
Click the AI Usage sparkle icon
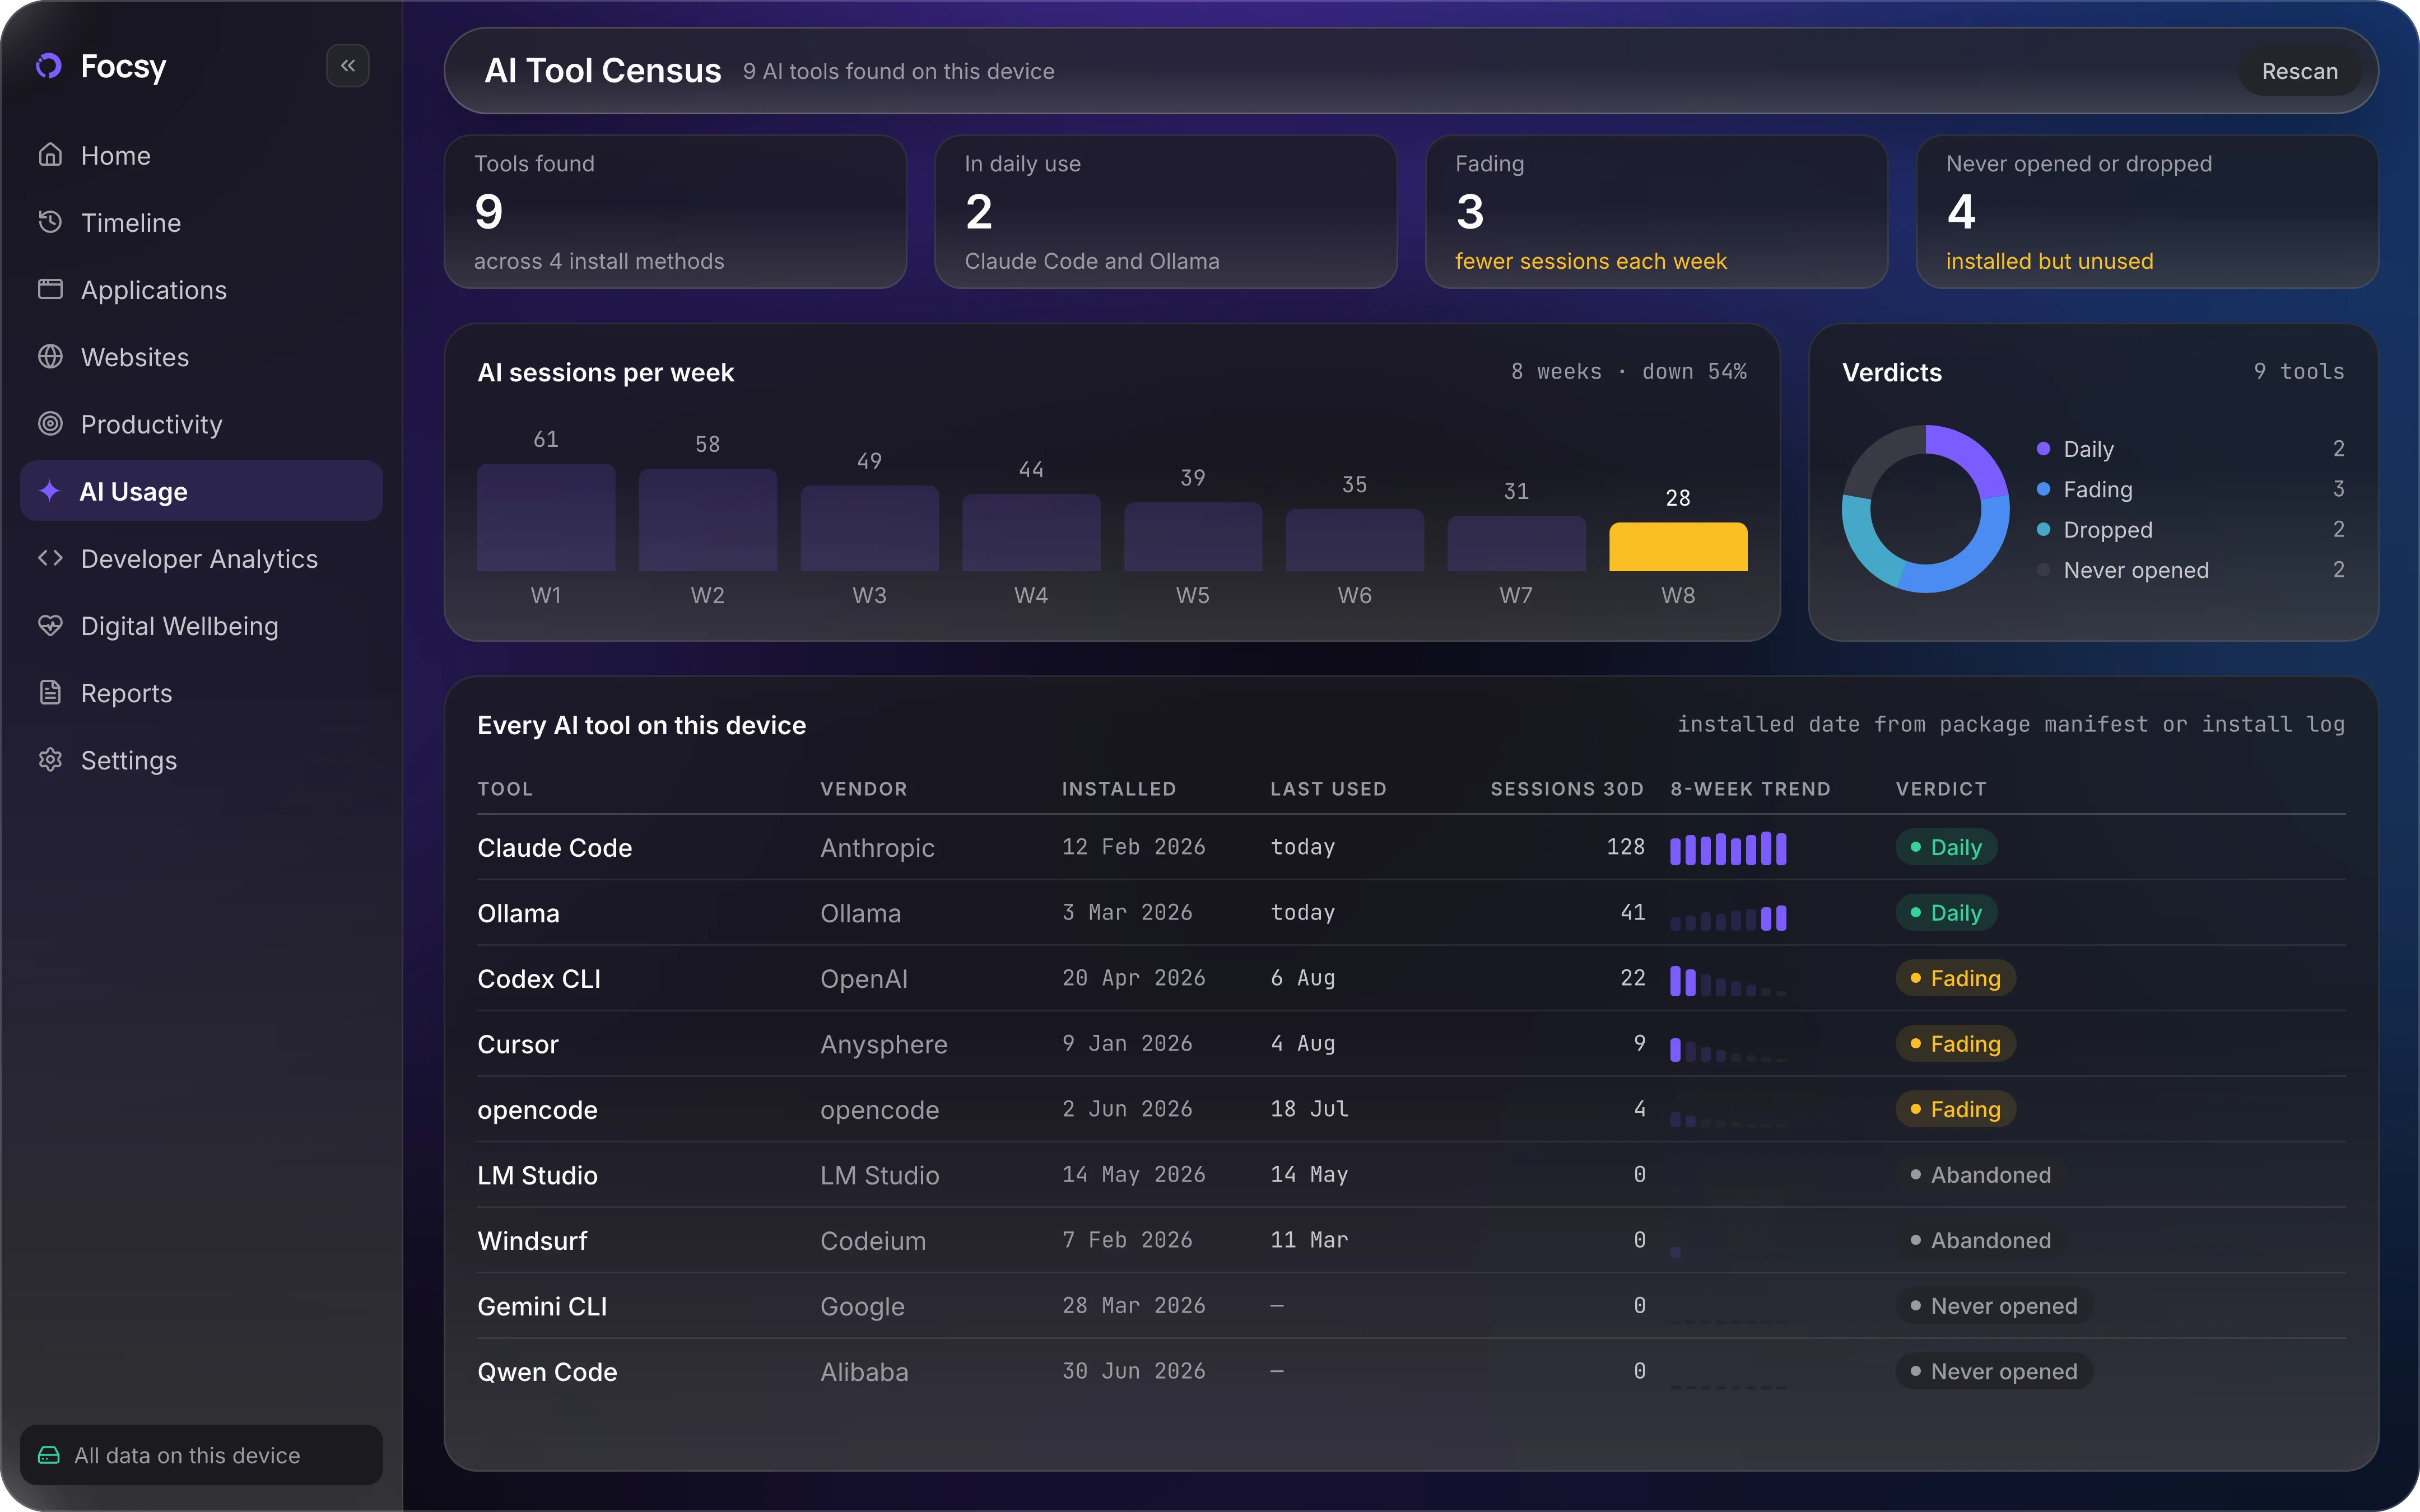[49, 491]
